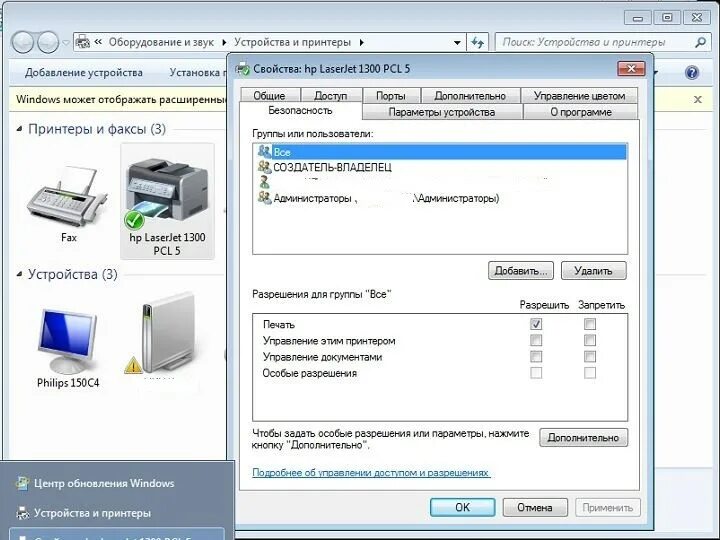Viewport: 720px width, 540px height.
Task: Click the Оборудование и звук breadcrumb
Action: (161, 42)
